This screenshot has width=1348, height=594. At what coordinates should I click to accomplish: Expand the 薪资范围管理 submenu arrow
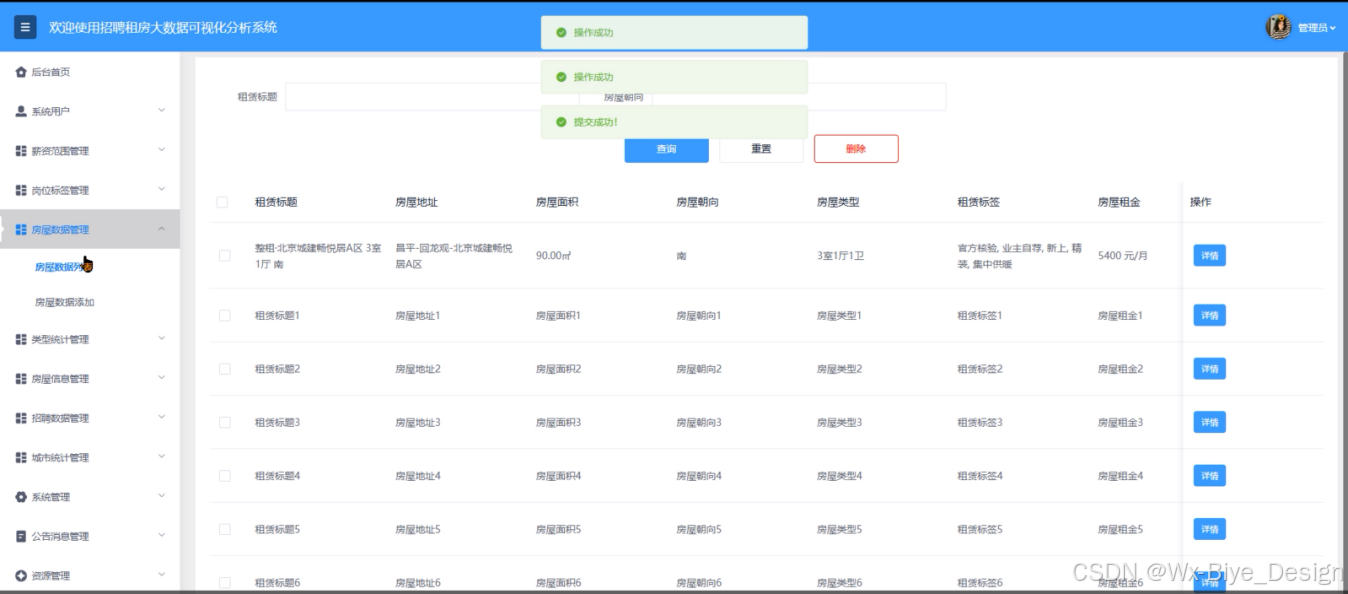162,151
